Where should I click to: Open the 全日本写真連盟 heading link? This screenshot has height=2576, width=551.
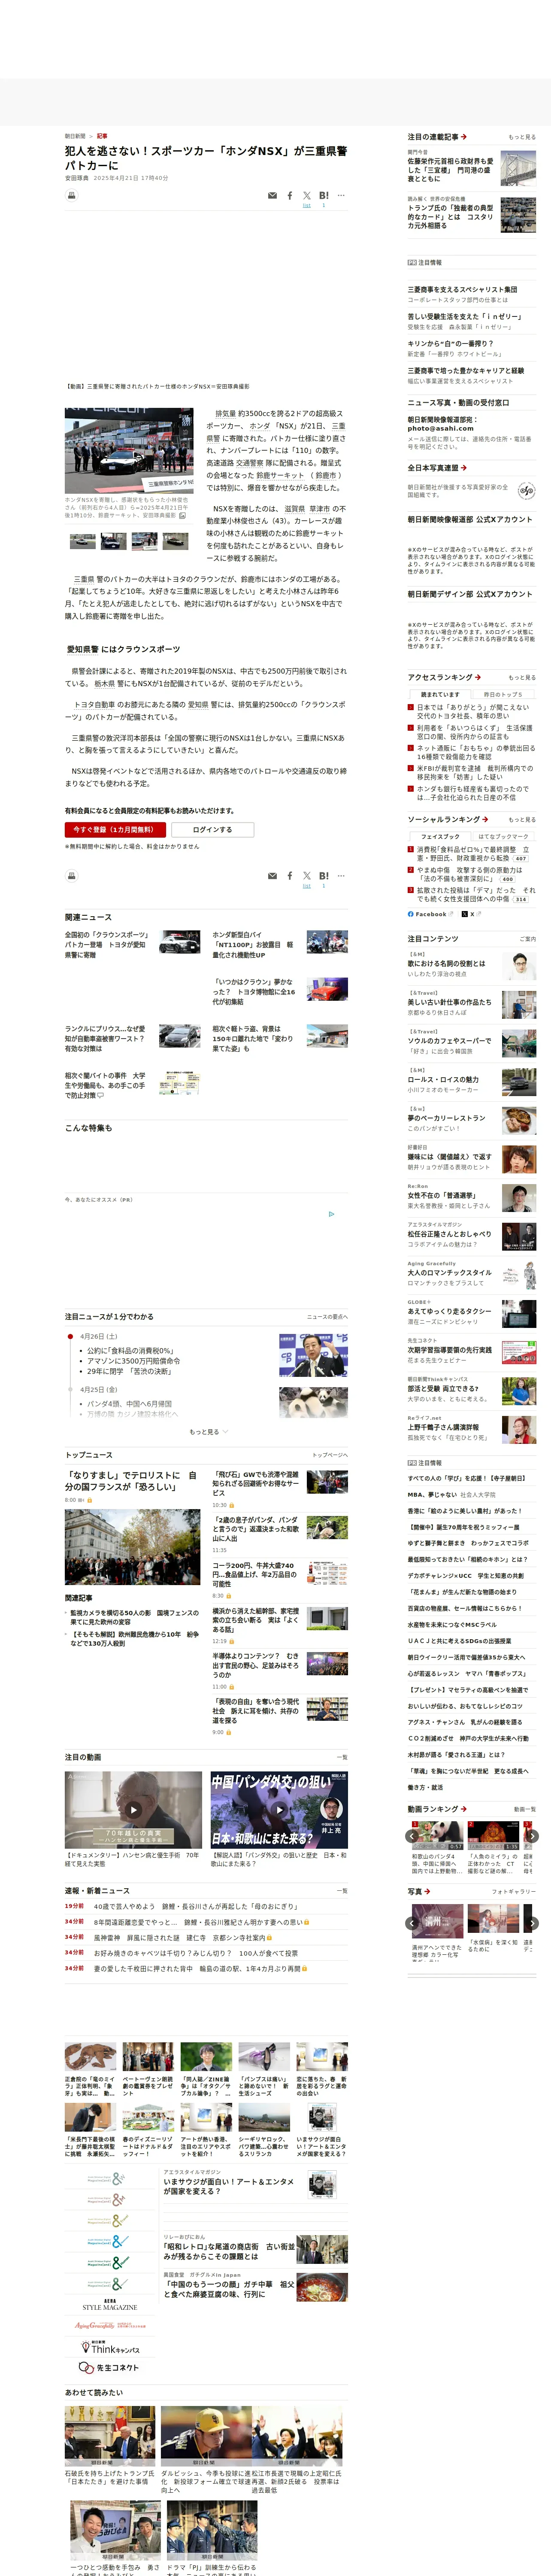click(437, 468)
